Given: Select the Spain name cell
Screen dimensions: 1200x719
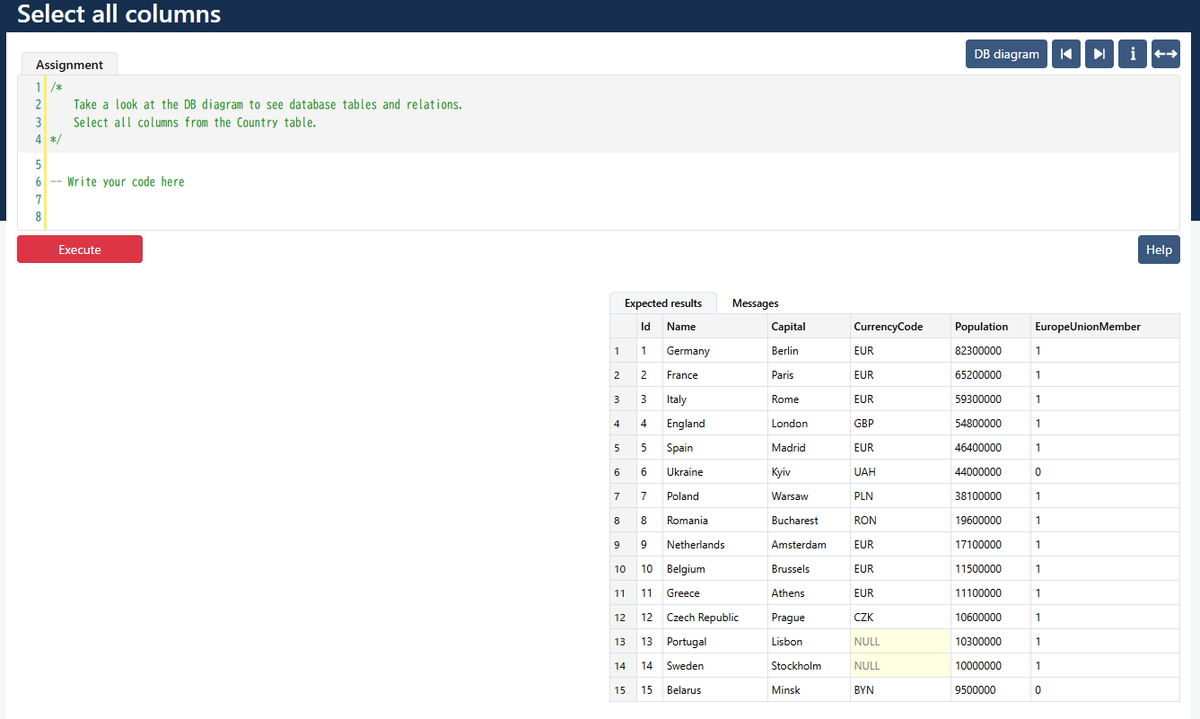Looking at the screenshot, I should (x=715, y=448).
